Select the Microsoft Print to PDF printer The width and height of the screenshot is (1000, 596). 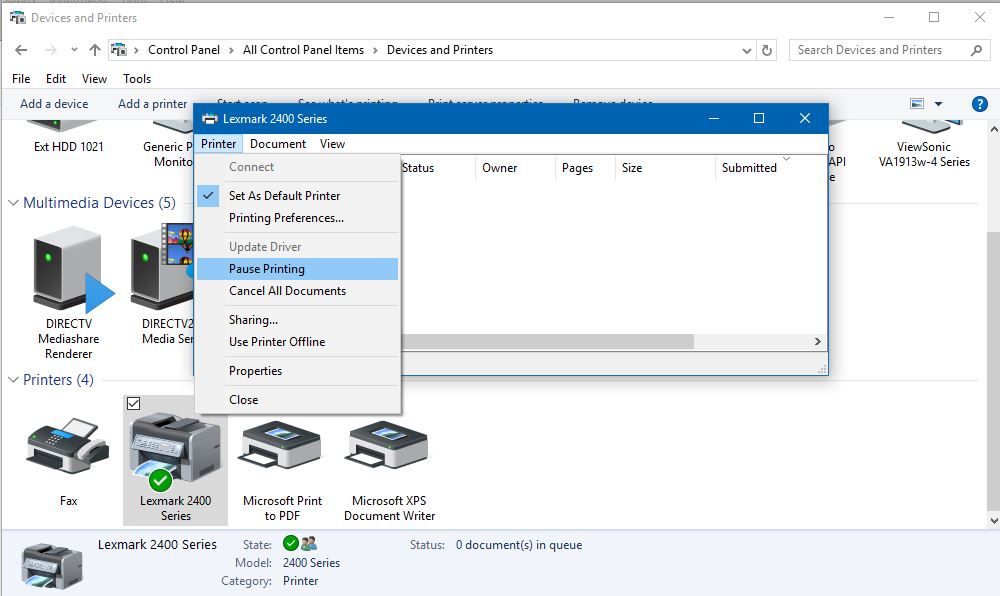[x=281, y=445]
